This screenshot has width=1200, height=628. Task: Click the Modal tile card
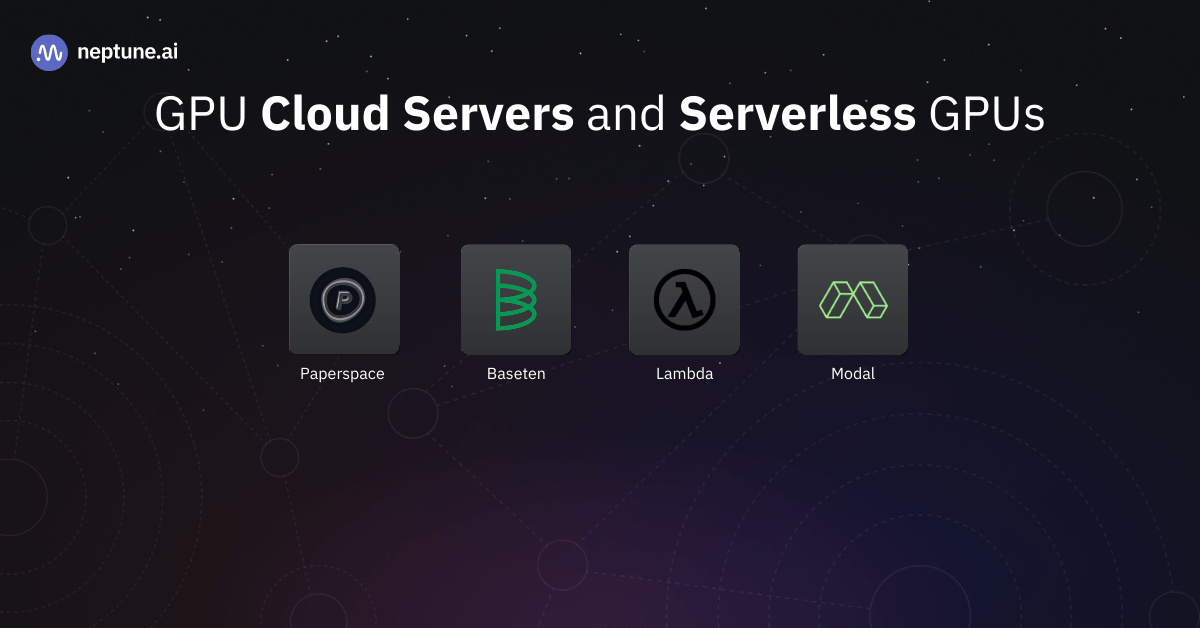(x=852, y=299)
